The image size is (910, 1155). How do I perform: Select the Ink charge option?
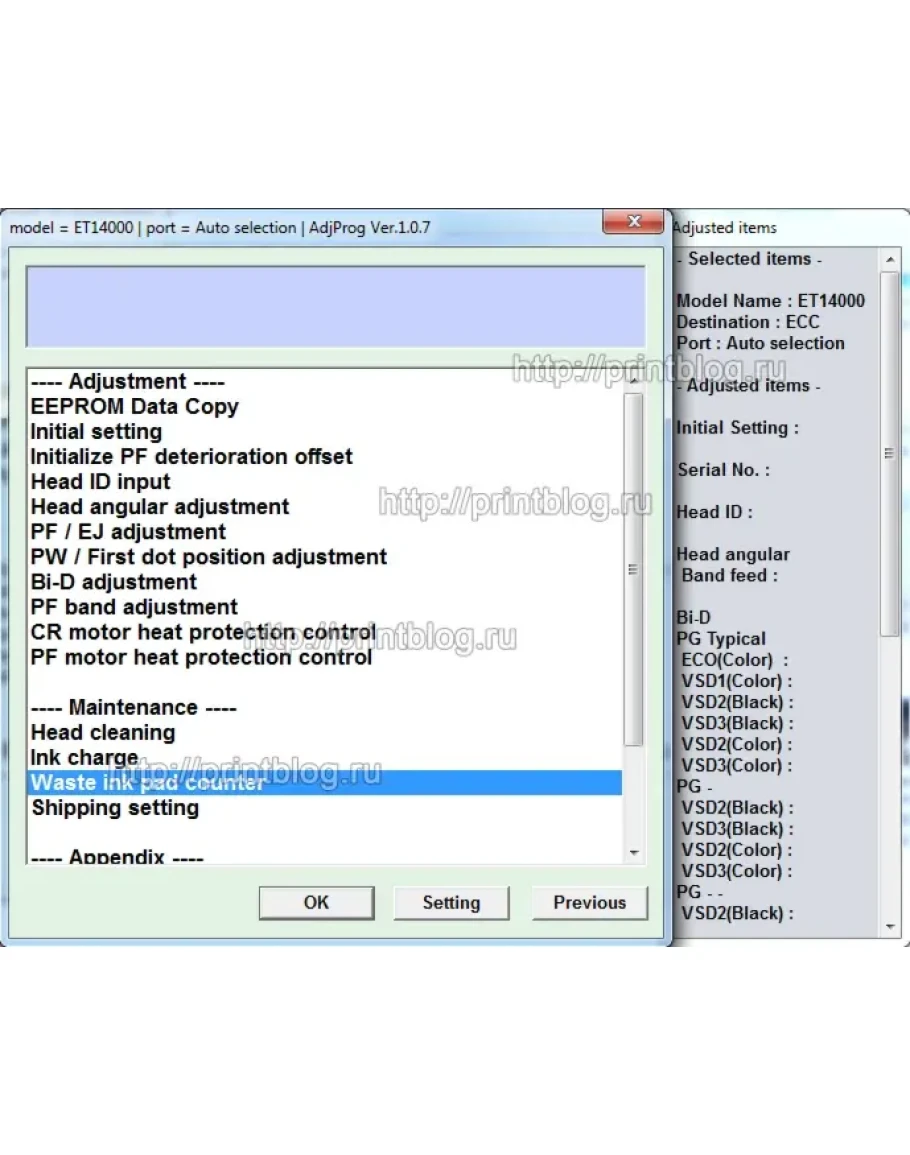(x=84, y=758)
